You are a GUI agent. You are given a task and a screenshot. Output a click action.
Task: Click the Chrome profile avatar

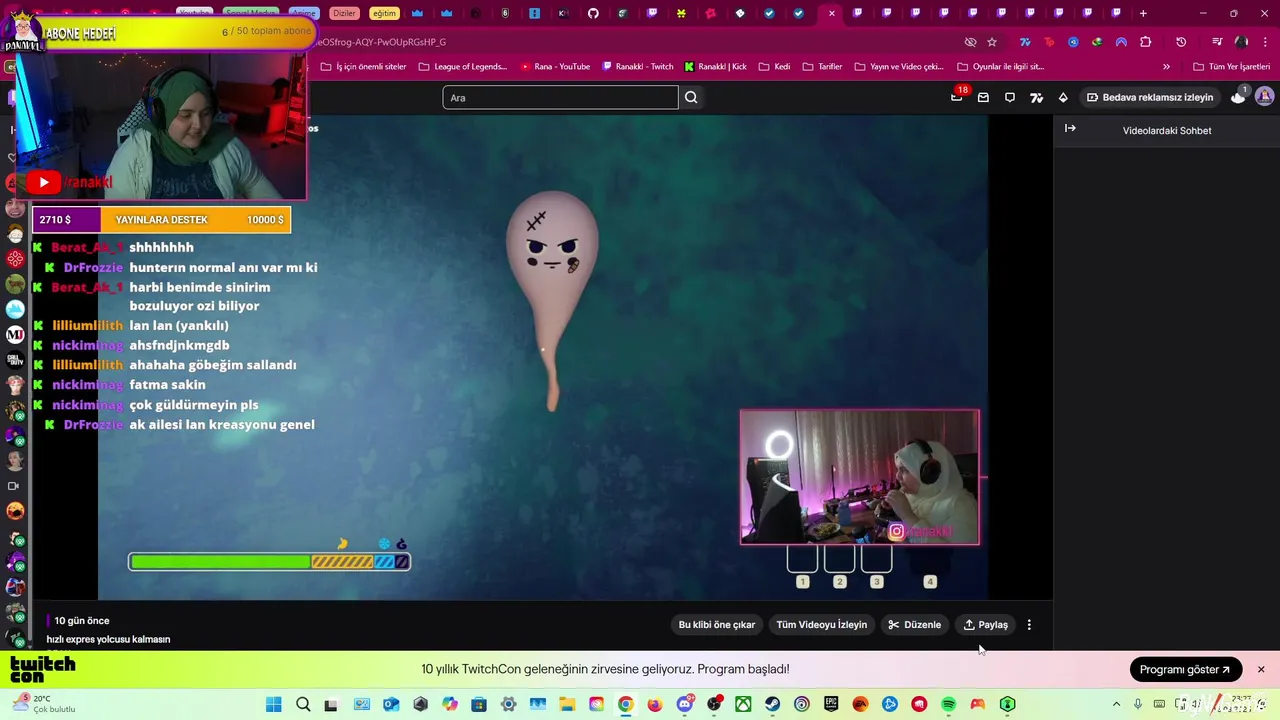pos(1241,42)
